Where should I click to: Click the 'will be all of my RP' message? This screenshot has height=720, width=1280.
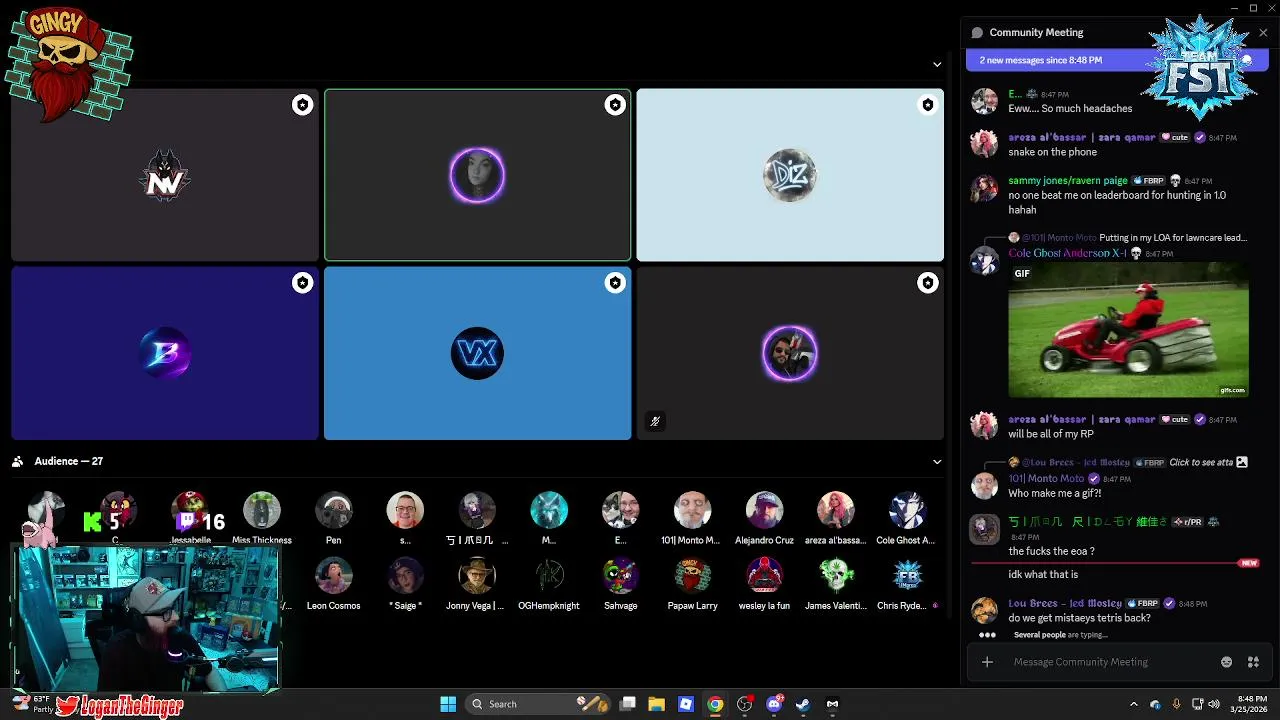1051,434
